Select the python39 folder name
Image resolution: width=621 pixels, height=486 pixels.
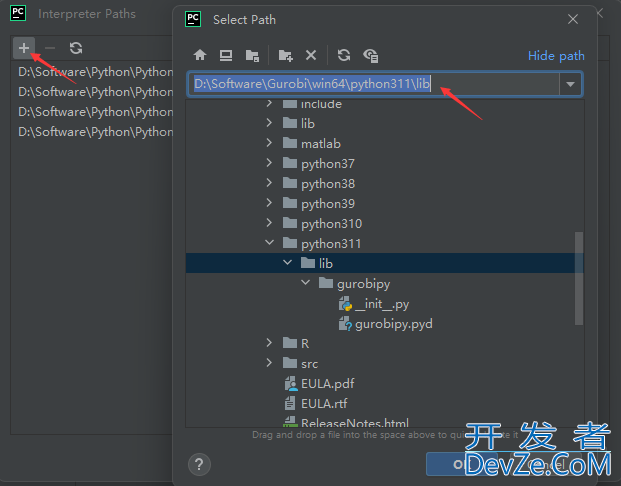(328, 204)
